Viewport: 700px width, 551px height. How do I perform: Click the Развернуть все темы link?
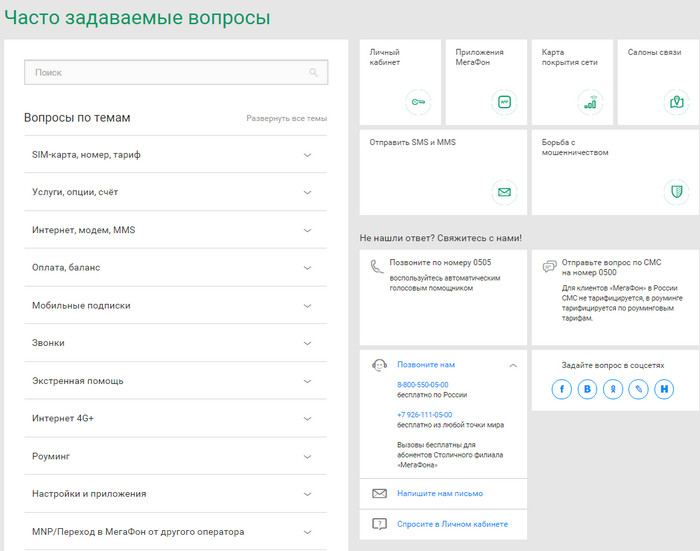(x=286, y=119)
